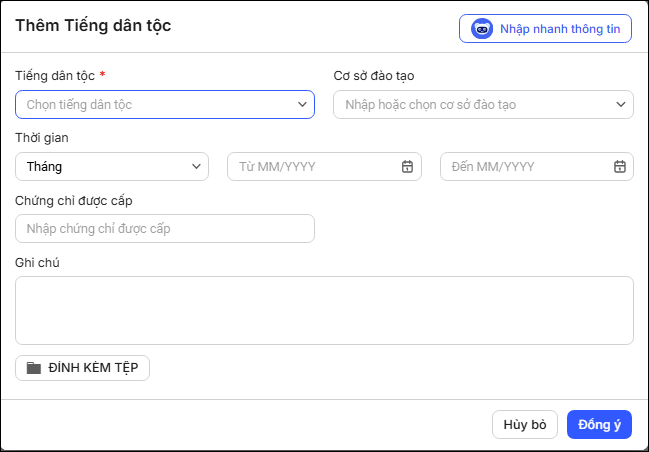
Task: Open calendar picker for Đến MM/YYYY
Action: (x=620, y=166)
